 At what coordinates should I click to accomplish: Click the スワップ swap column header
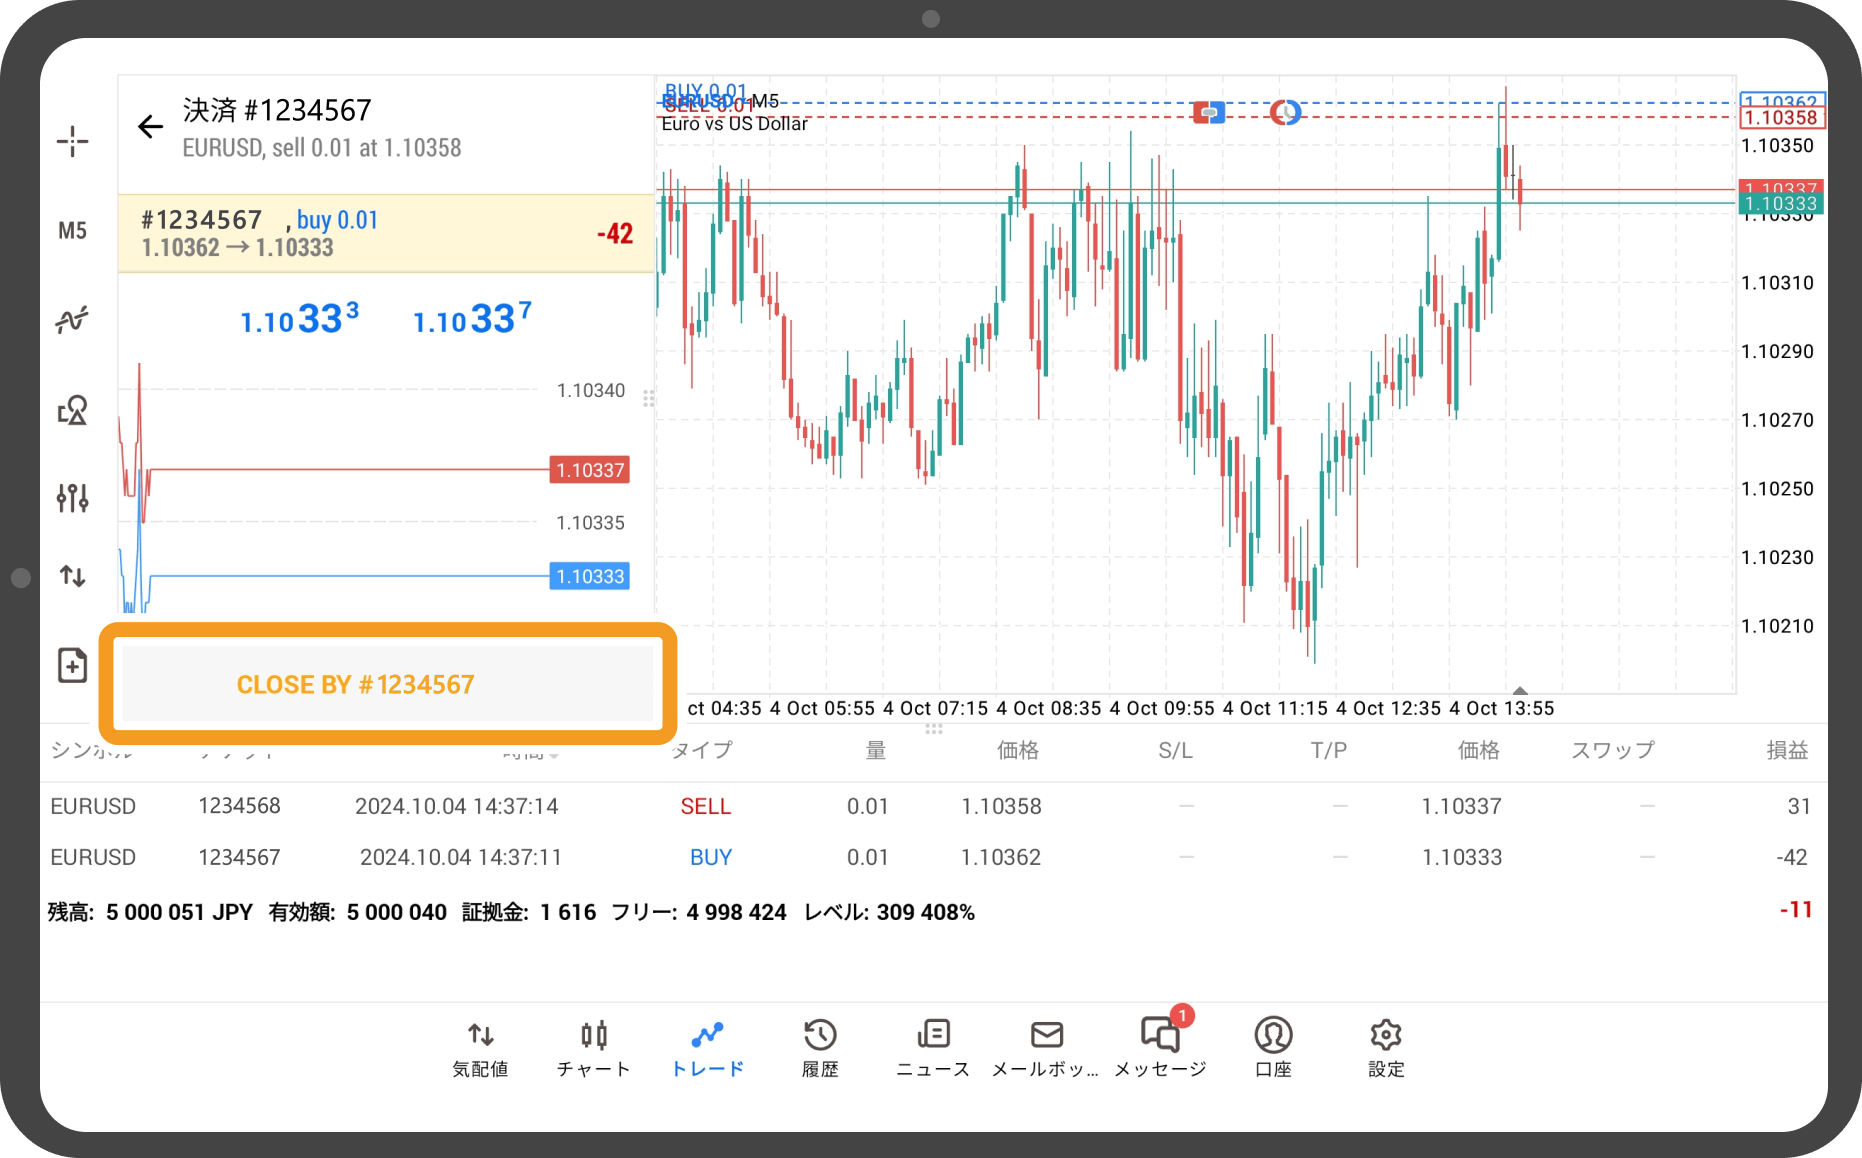(1612, 750)
